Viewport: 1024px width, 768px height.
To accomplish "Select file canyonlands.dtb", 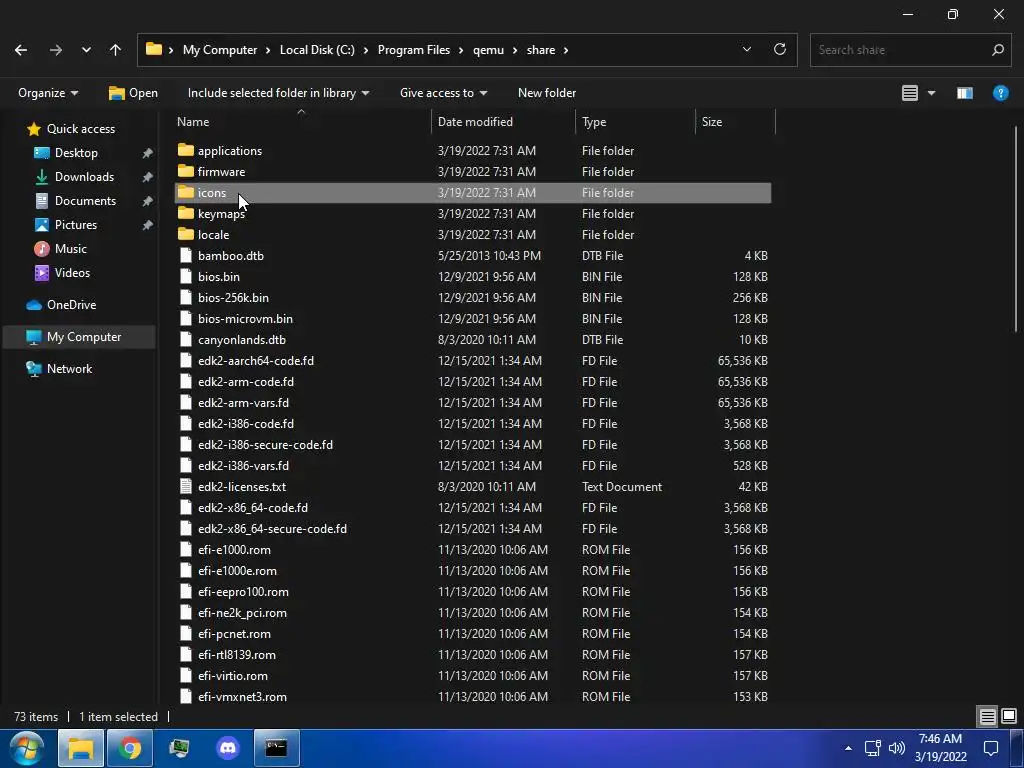I will pyautogui.click(x=473, y=340).
